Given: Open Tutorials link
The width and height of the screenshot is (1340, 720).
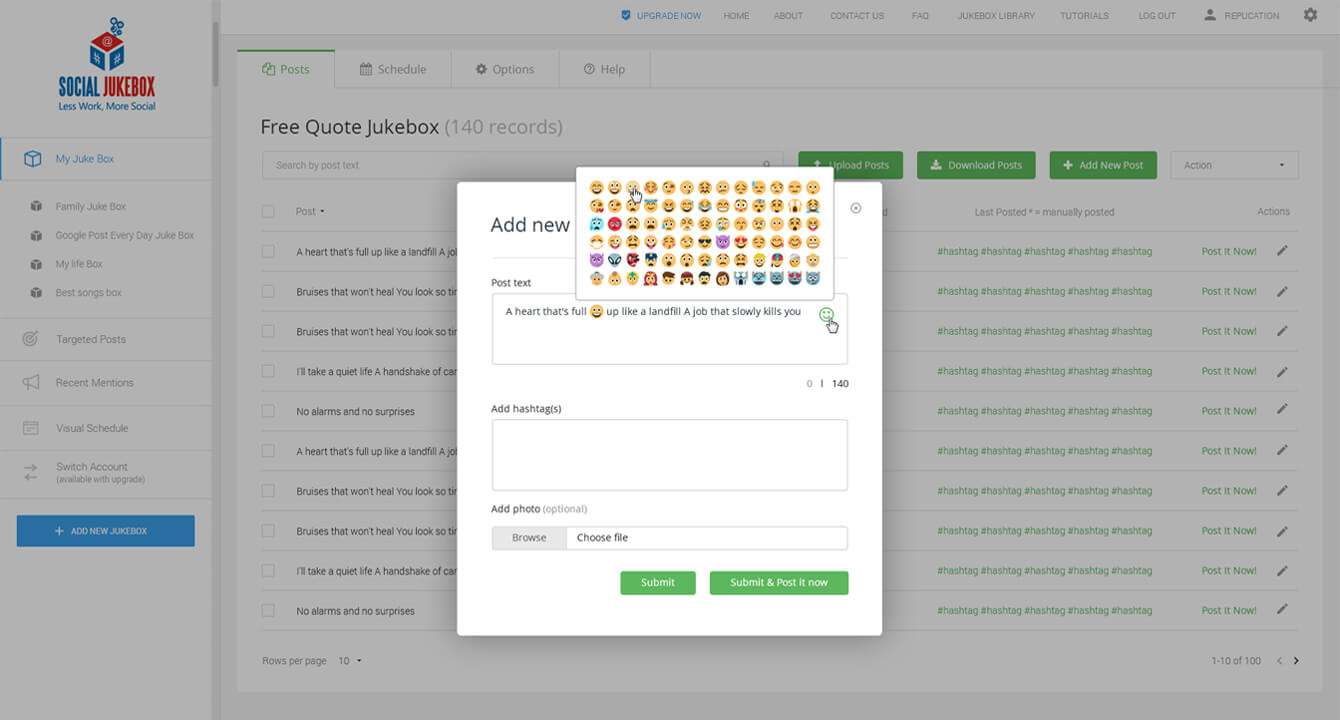Looking at the screenshot, I should (x=1084, y=16).
